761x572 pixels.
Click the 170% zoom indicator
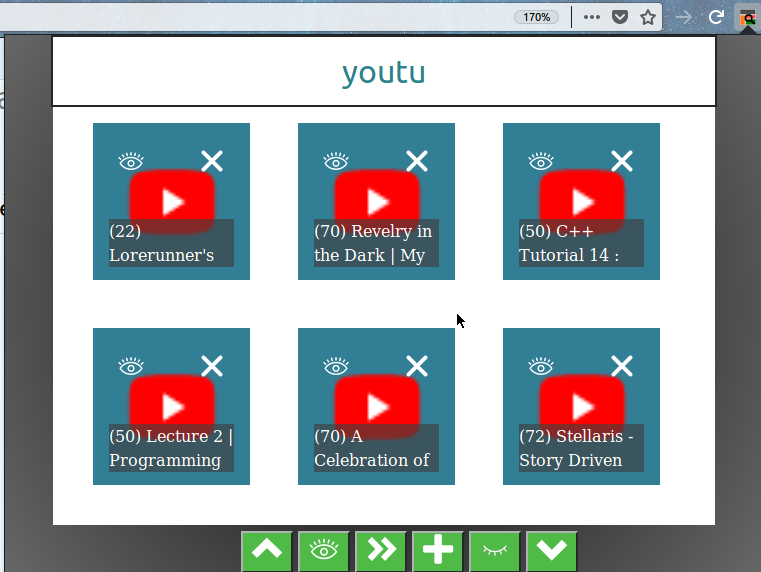point(536,17)
